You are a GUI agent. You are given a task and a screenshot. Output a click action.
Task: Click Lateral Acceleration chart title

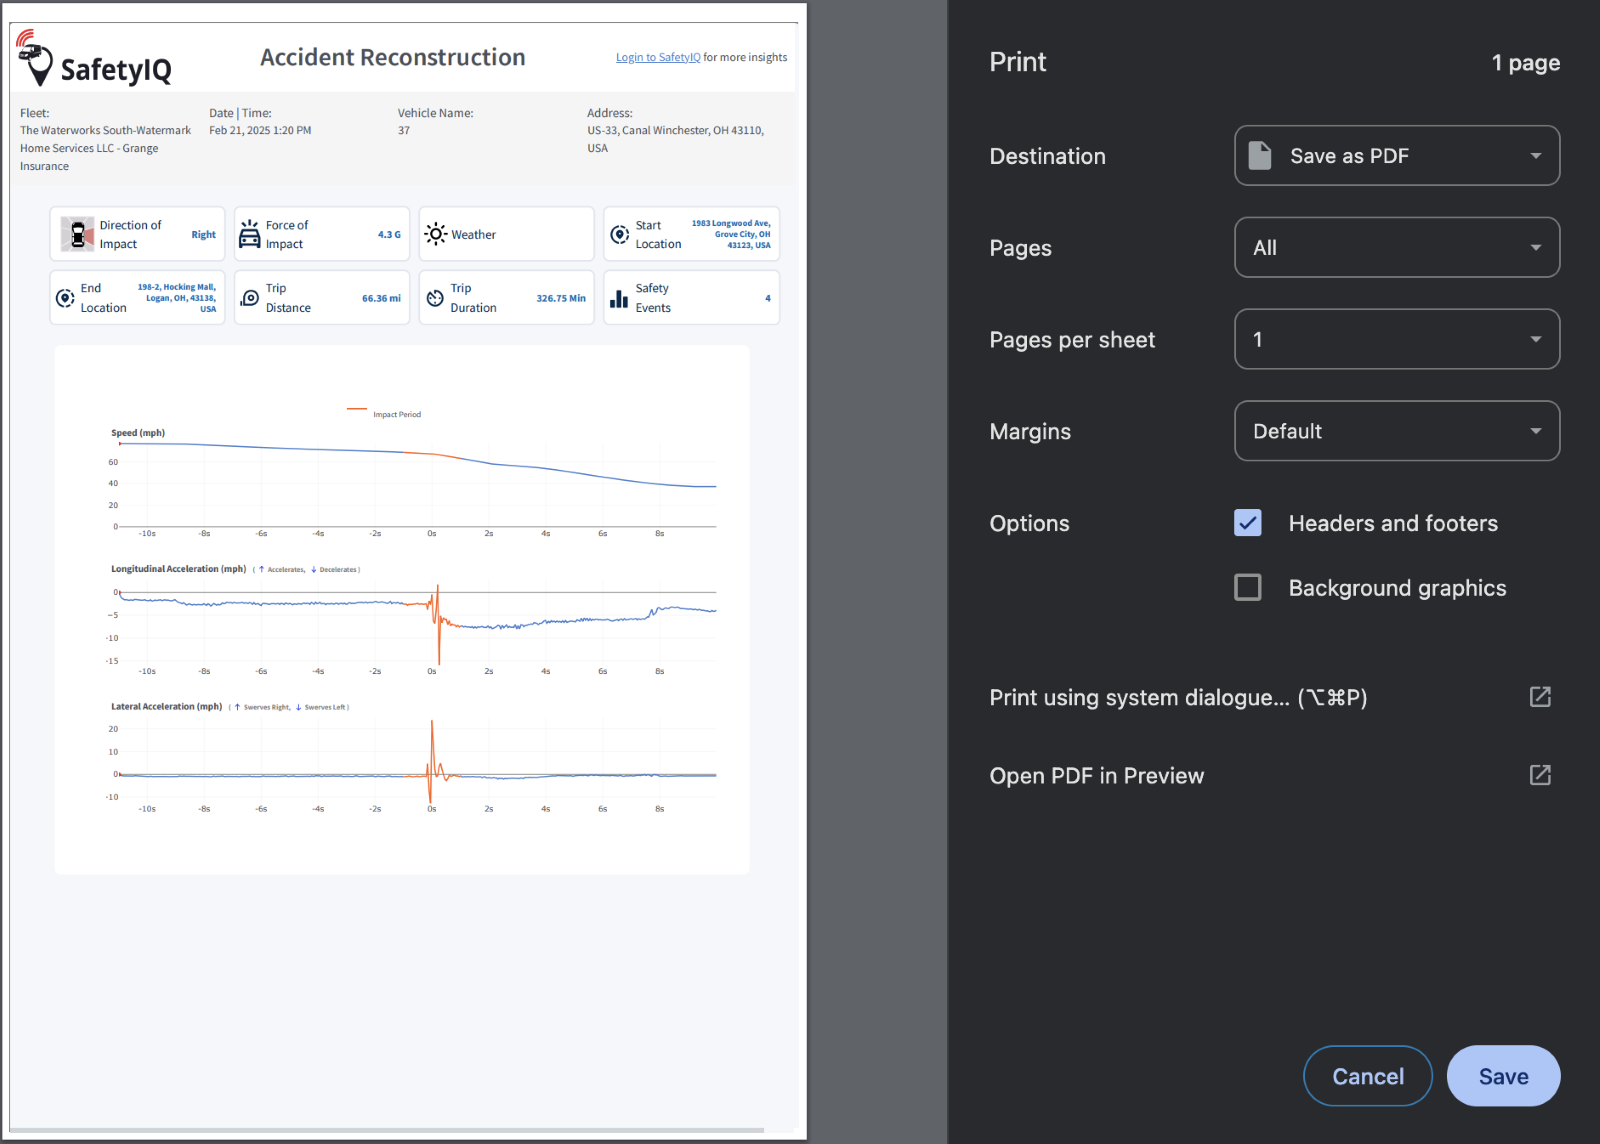[x=166, y=706]
